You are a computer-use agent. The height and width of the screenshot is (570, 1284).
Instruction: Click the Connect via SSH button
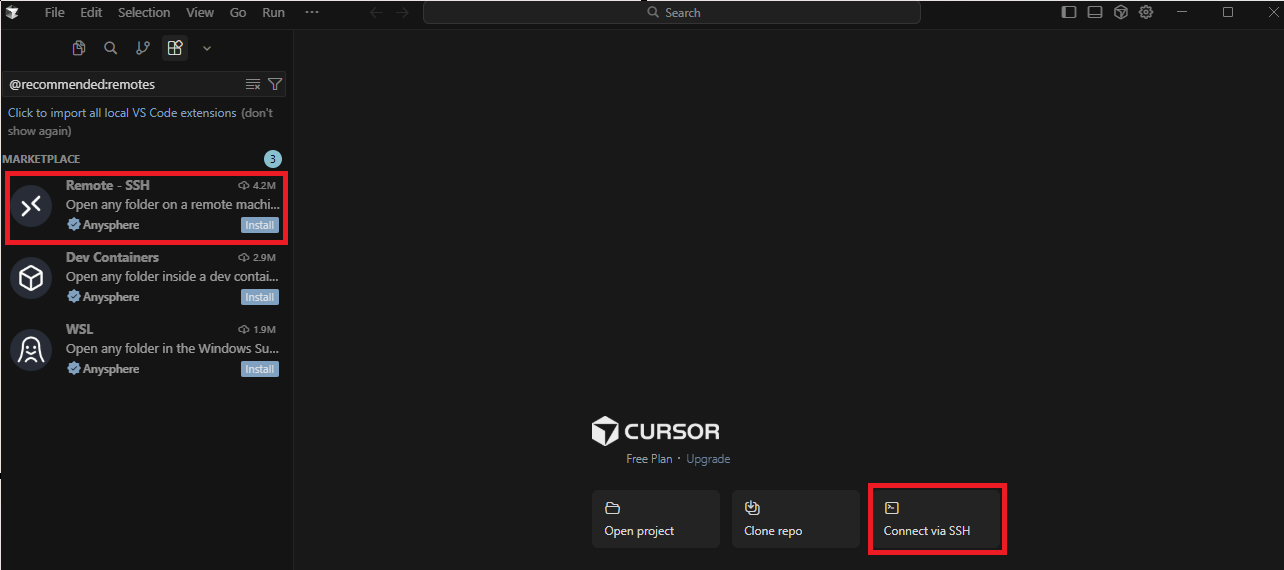[x=936, y=519]
